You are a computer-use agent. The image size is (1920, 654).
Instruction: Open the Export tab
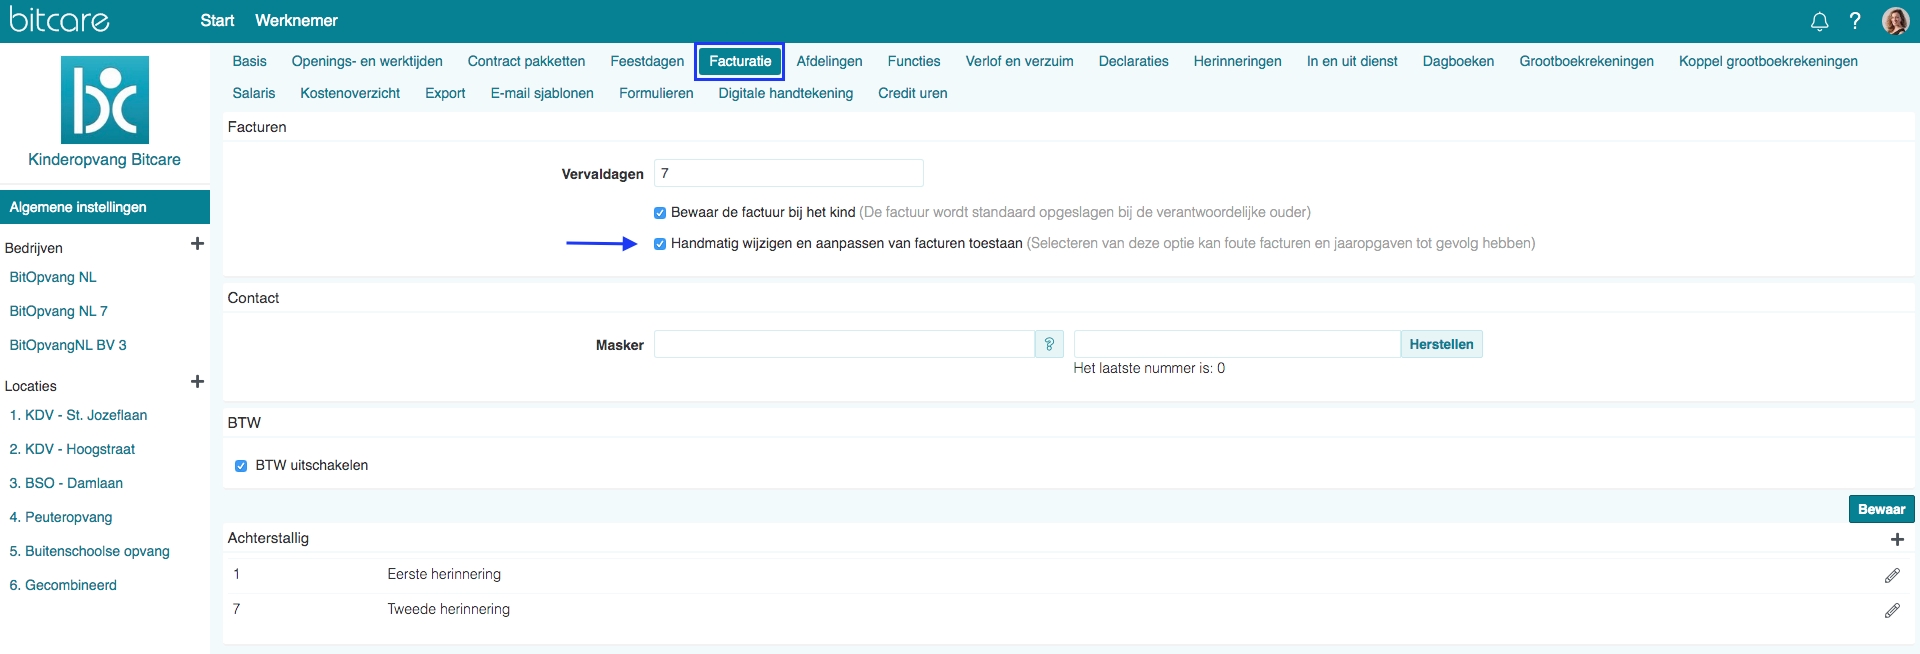tap(445, 93)
